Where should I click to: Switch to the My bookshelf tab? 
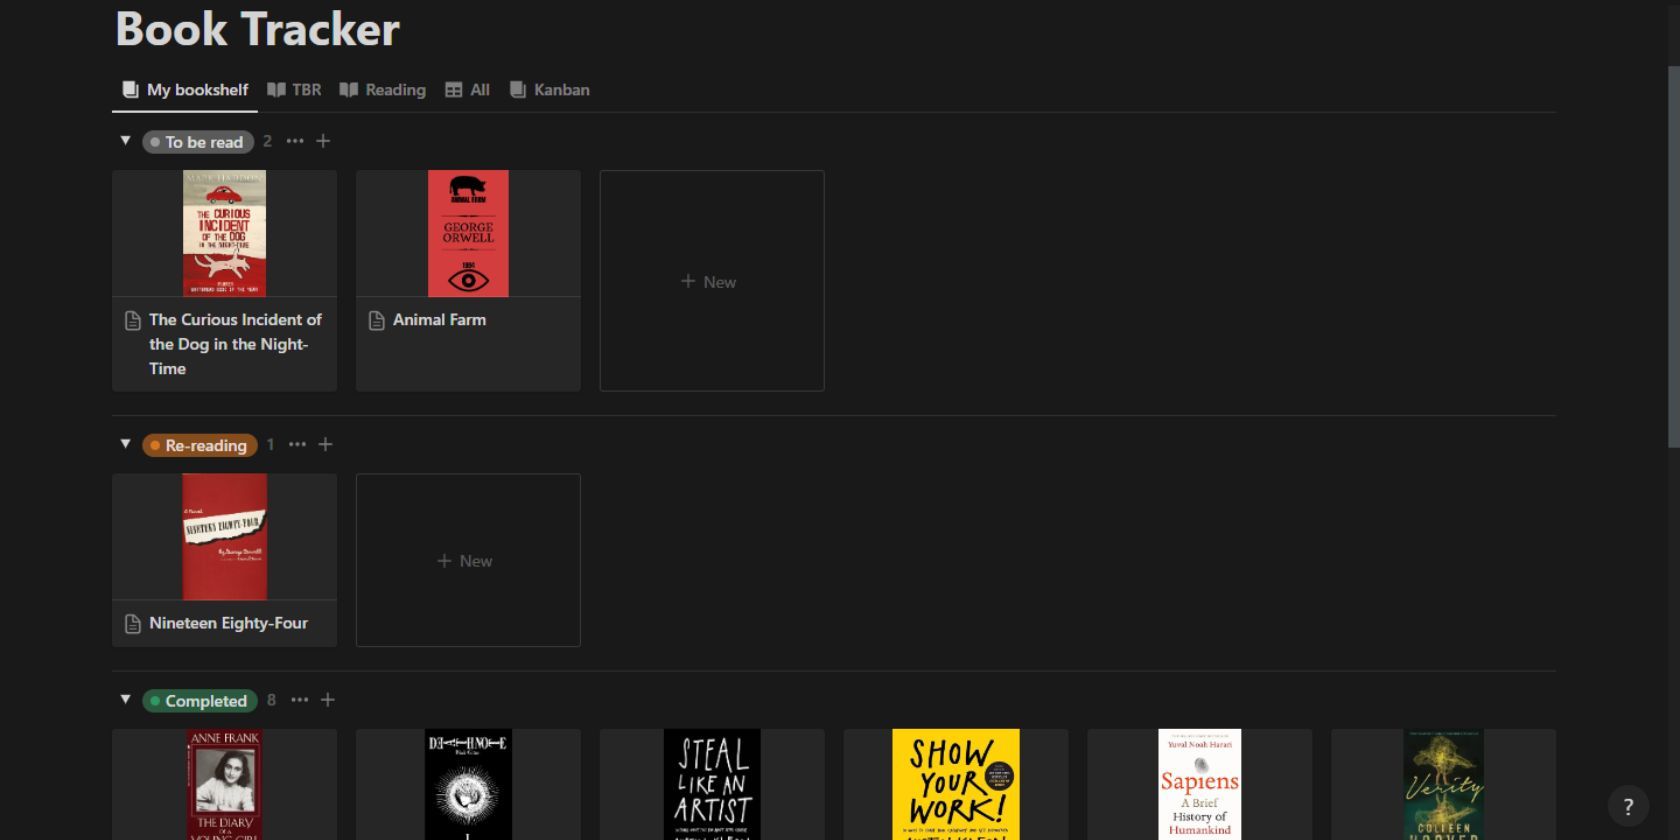pos(185,90)
